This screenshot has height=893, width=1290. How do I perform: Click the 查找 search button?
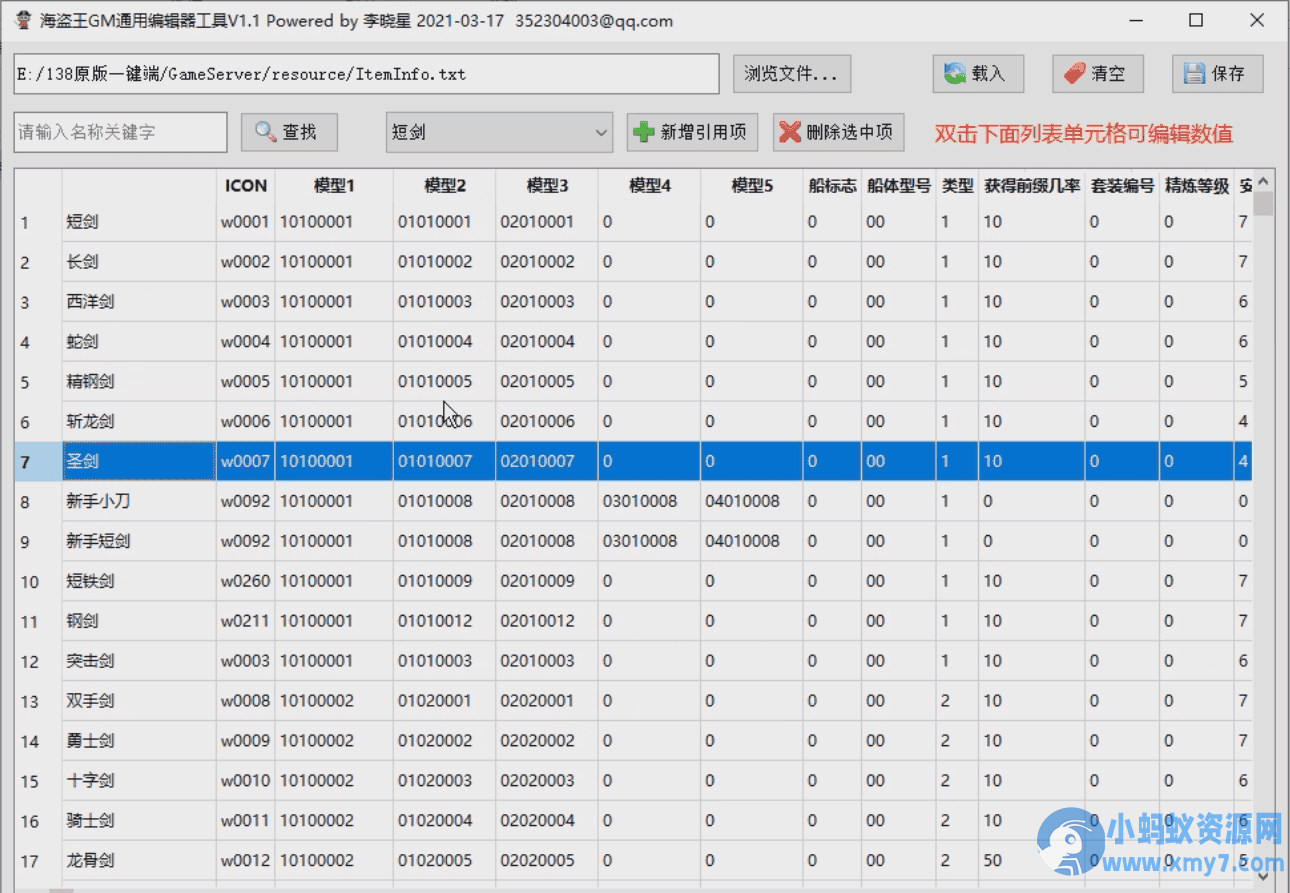pyautogui.click(x=289, y=132)
